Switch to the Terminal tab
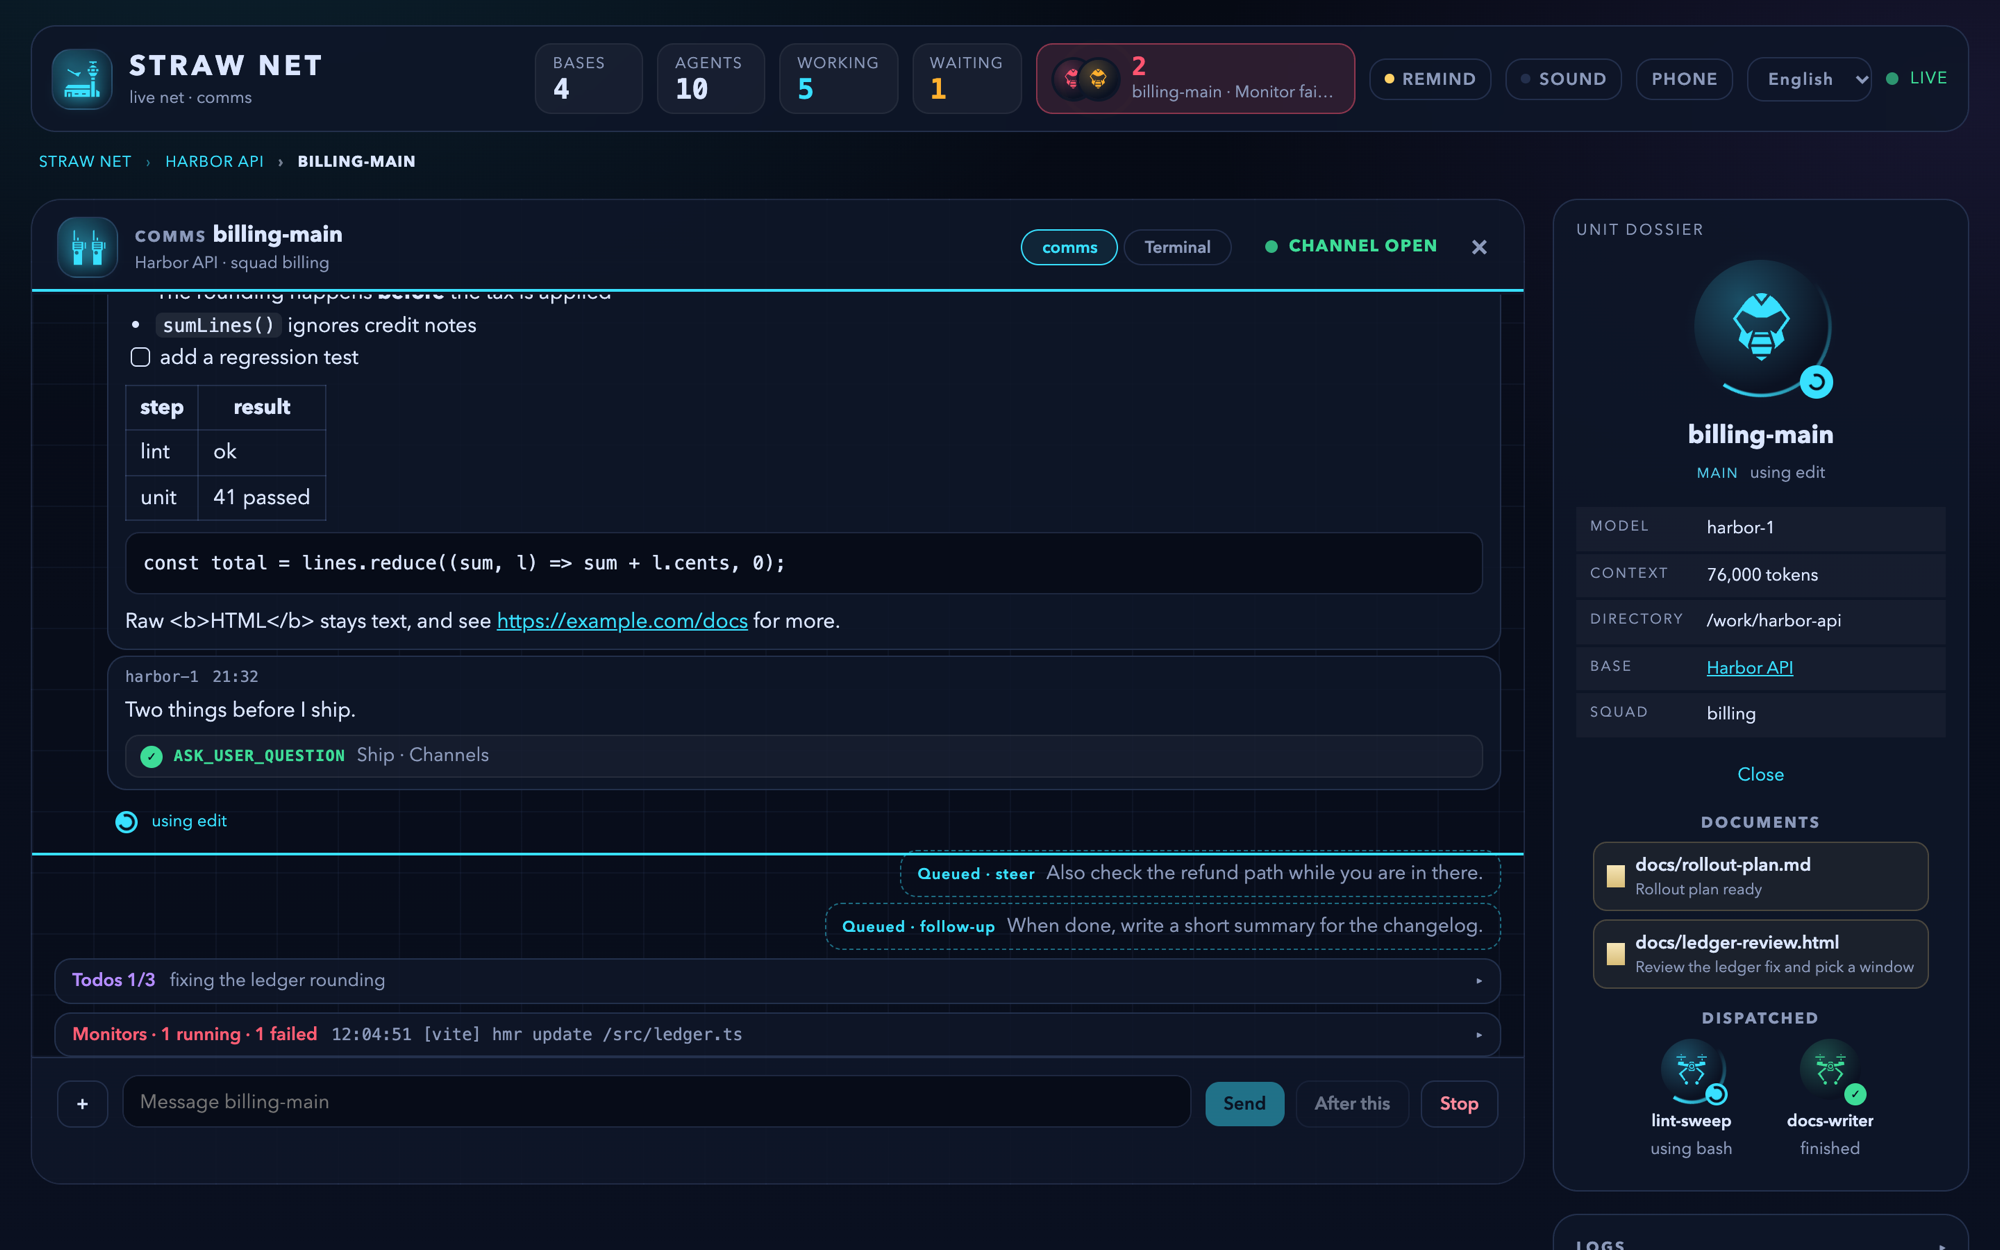Image resolution: width=2000 pixels, height=1250 pixels. [1177, 247]
